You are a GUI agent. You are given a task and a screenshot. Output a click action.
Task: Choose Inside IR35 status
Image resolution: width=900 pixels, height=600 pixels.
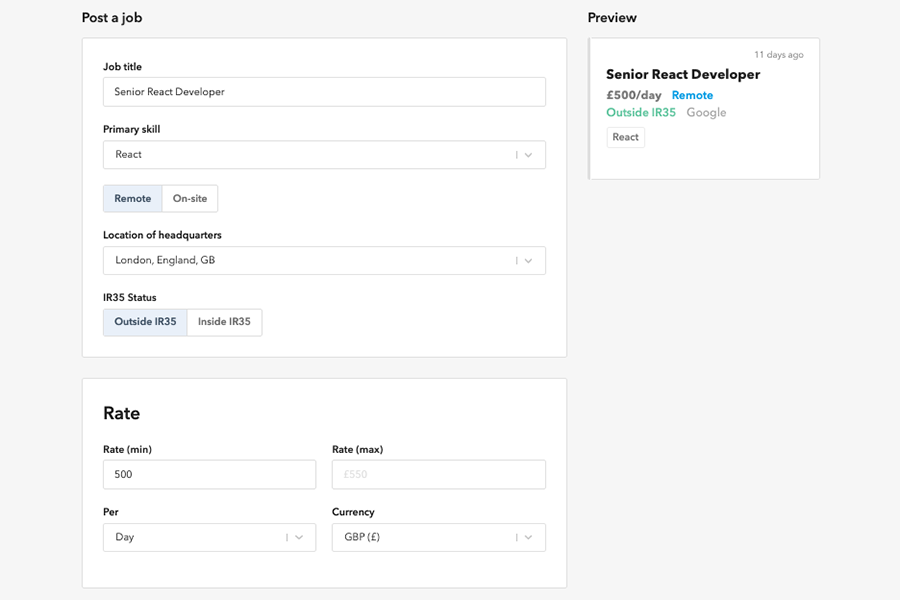(x=224, y=322)
